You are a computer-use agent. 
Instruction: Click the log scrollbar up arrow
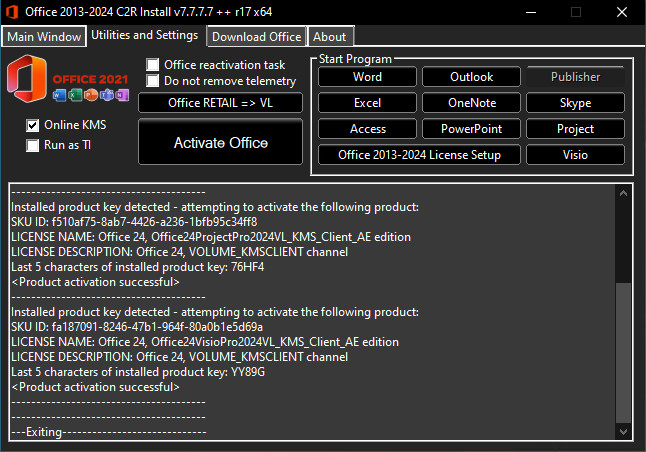point(623,193)
